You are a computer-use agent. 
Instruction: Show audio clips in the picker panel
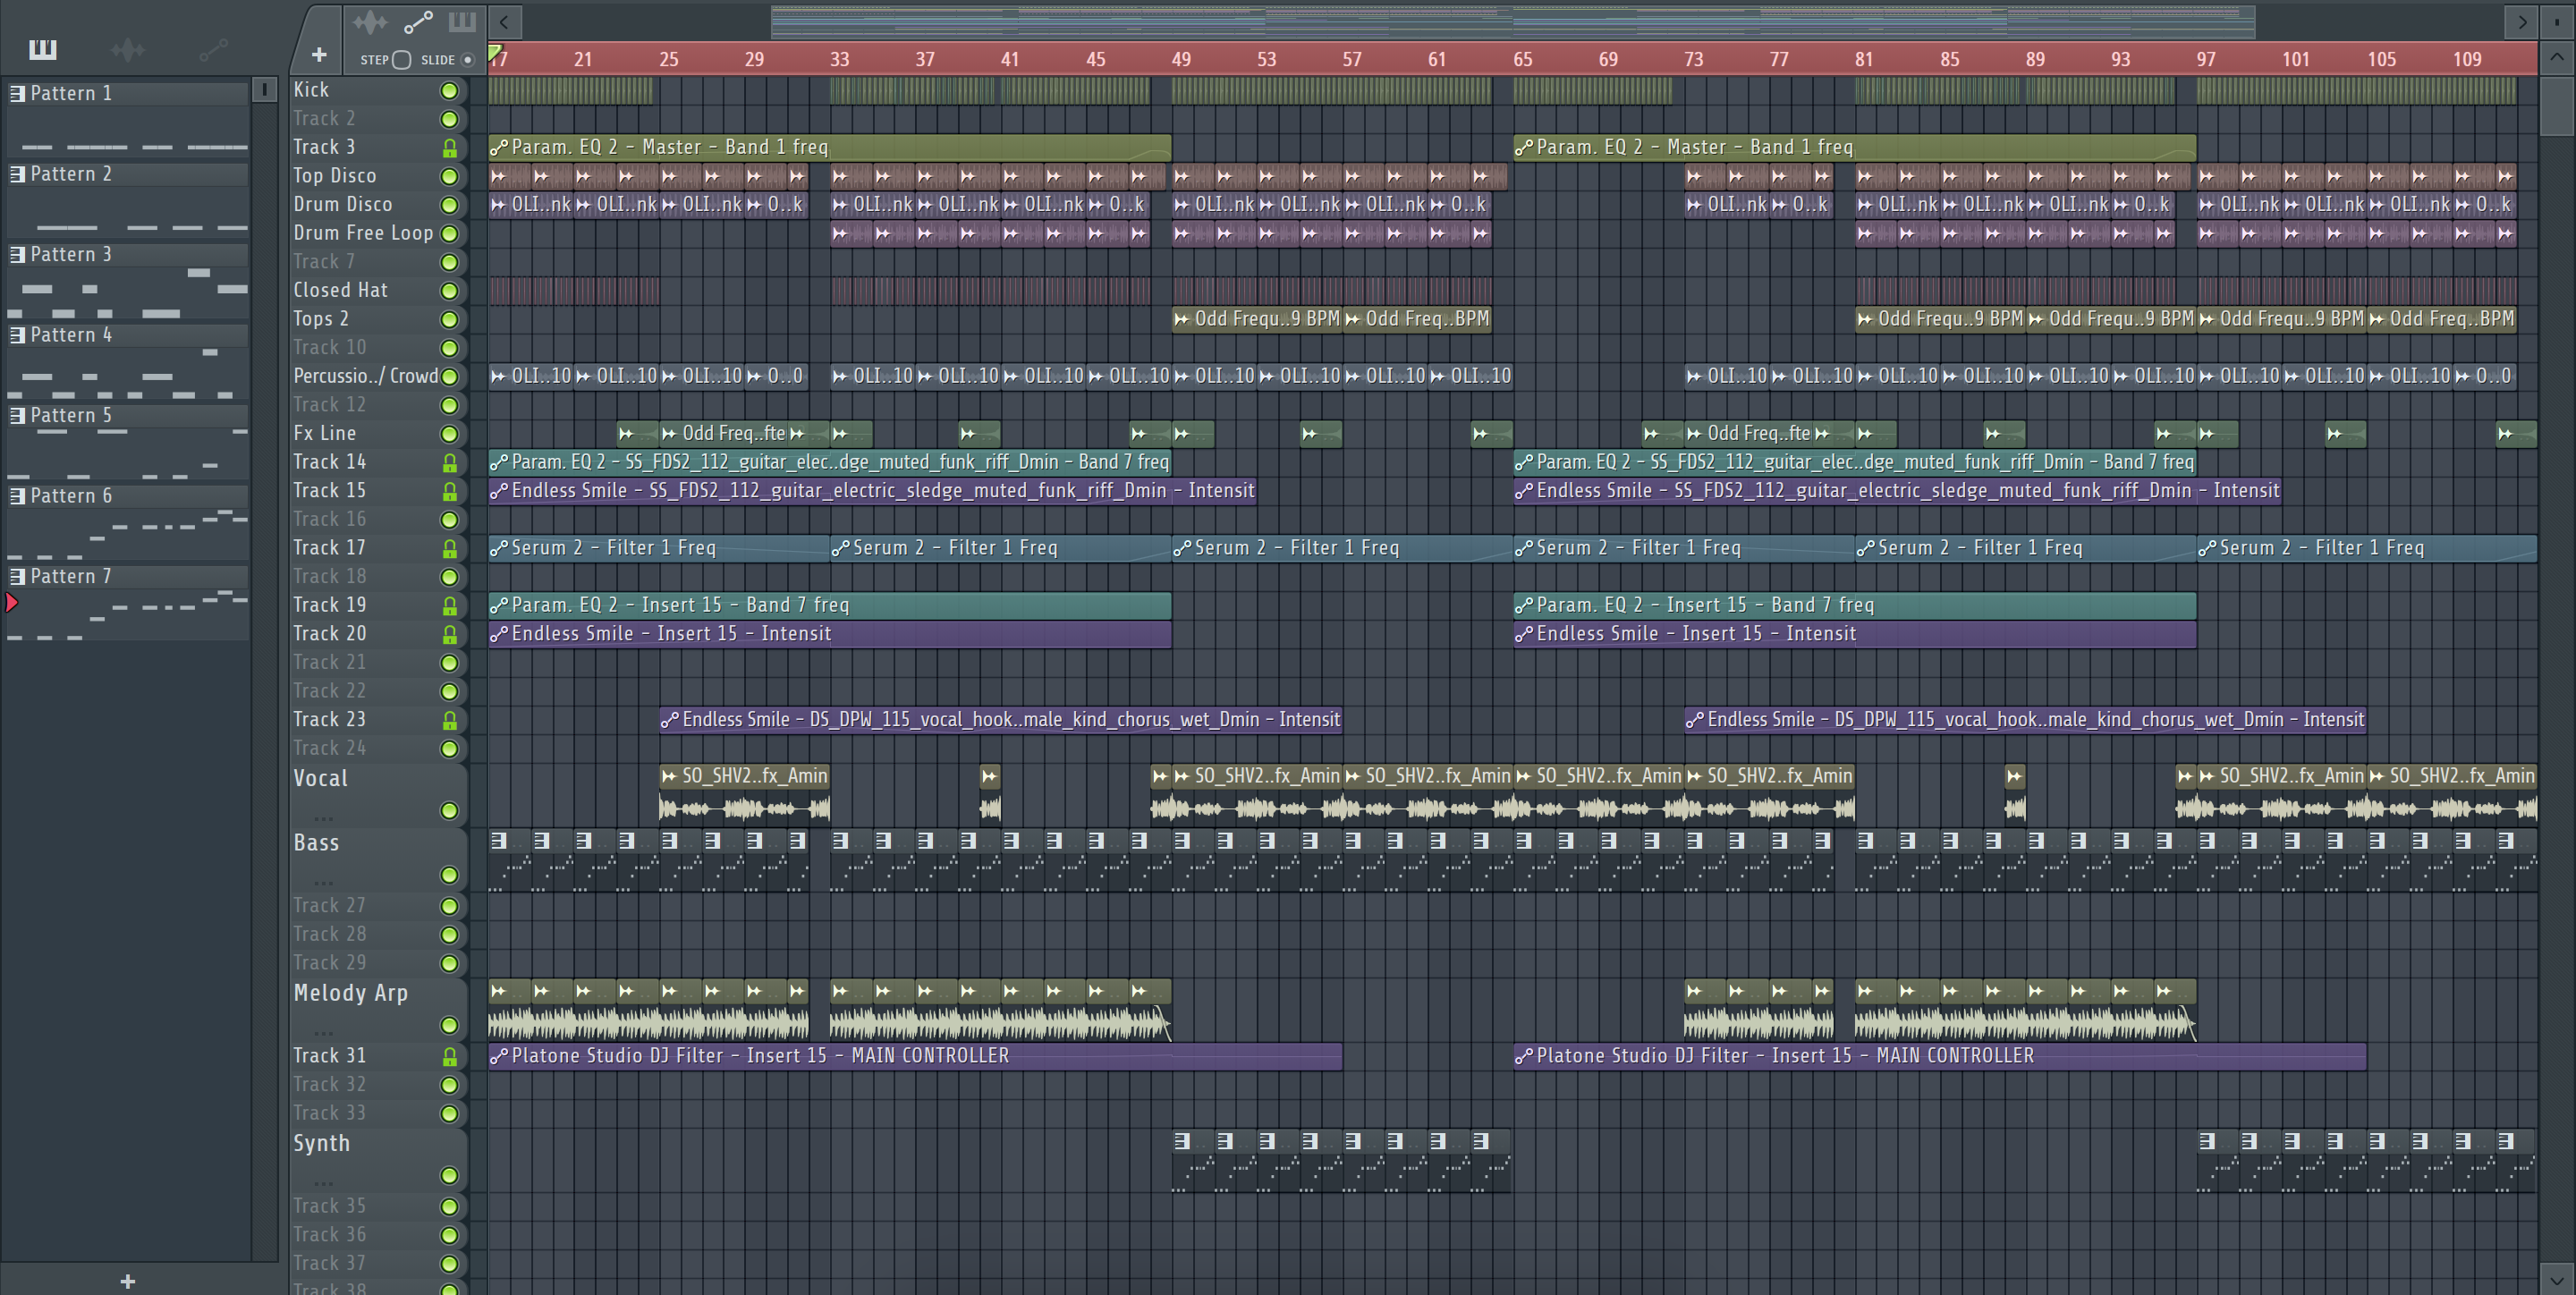coord(127,49)
